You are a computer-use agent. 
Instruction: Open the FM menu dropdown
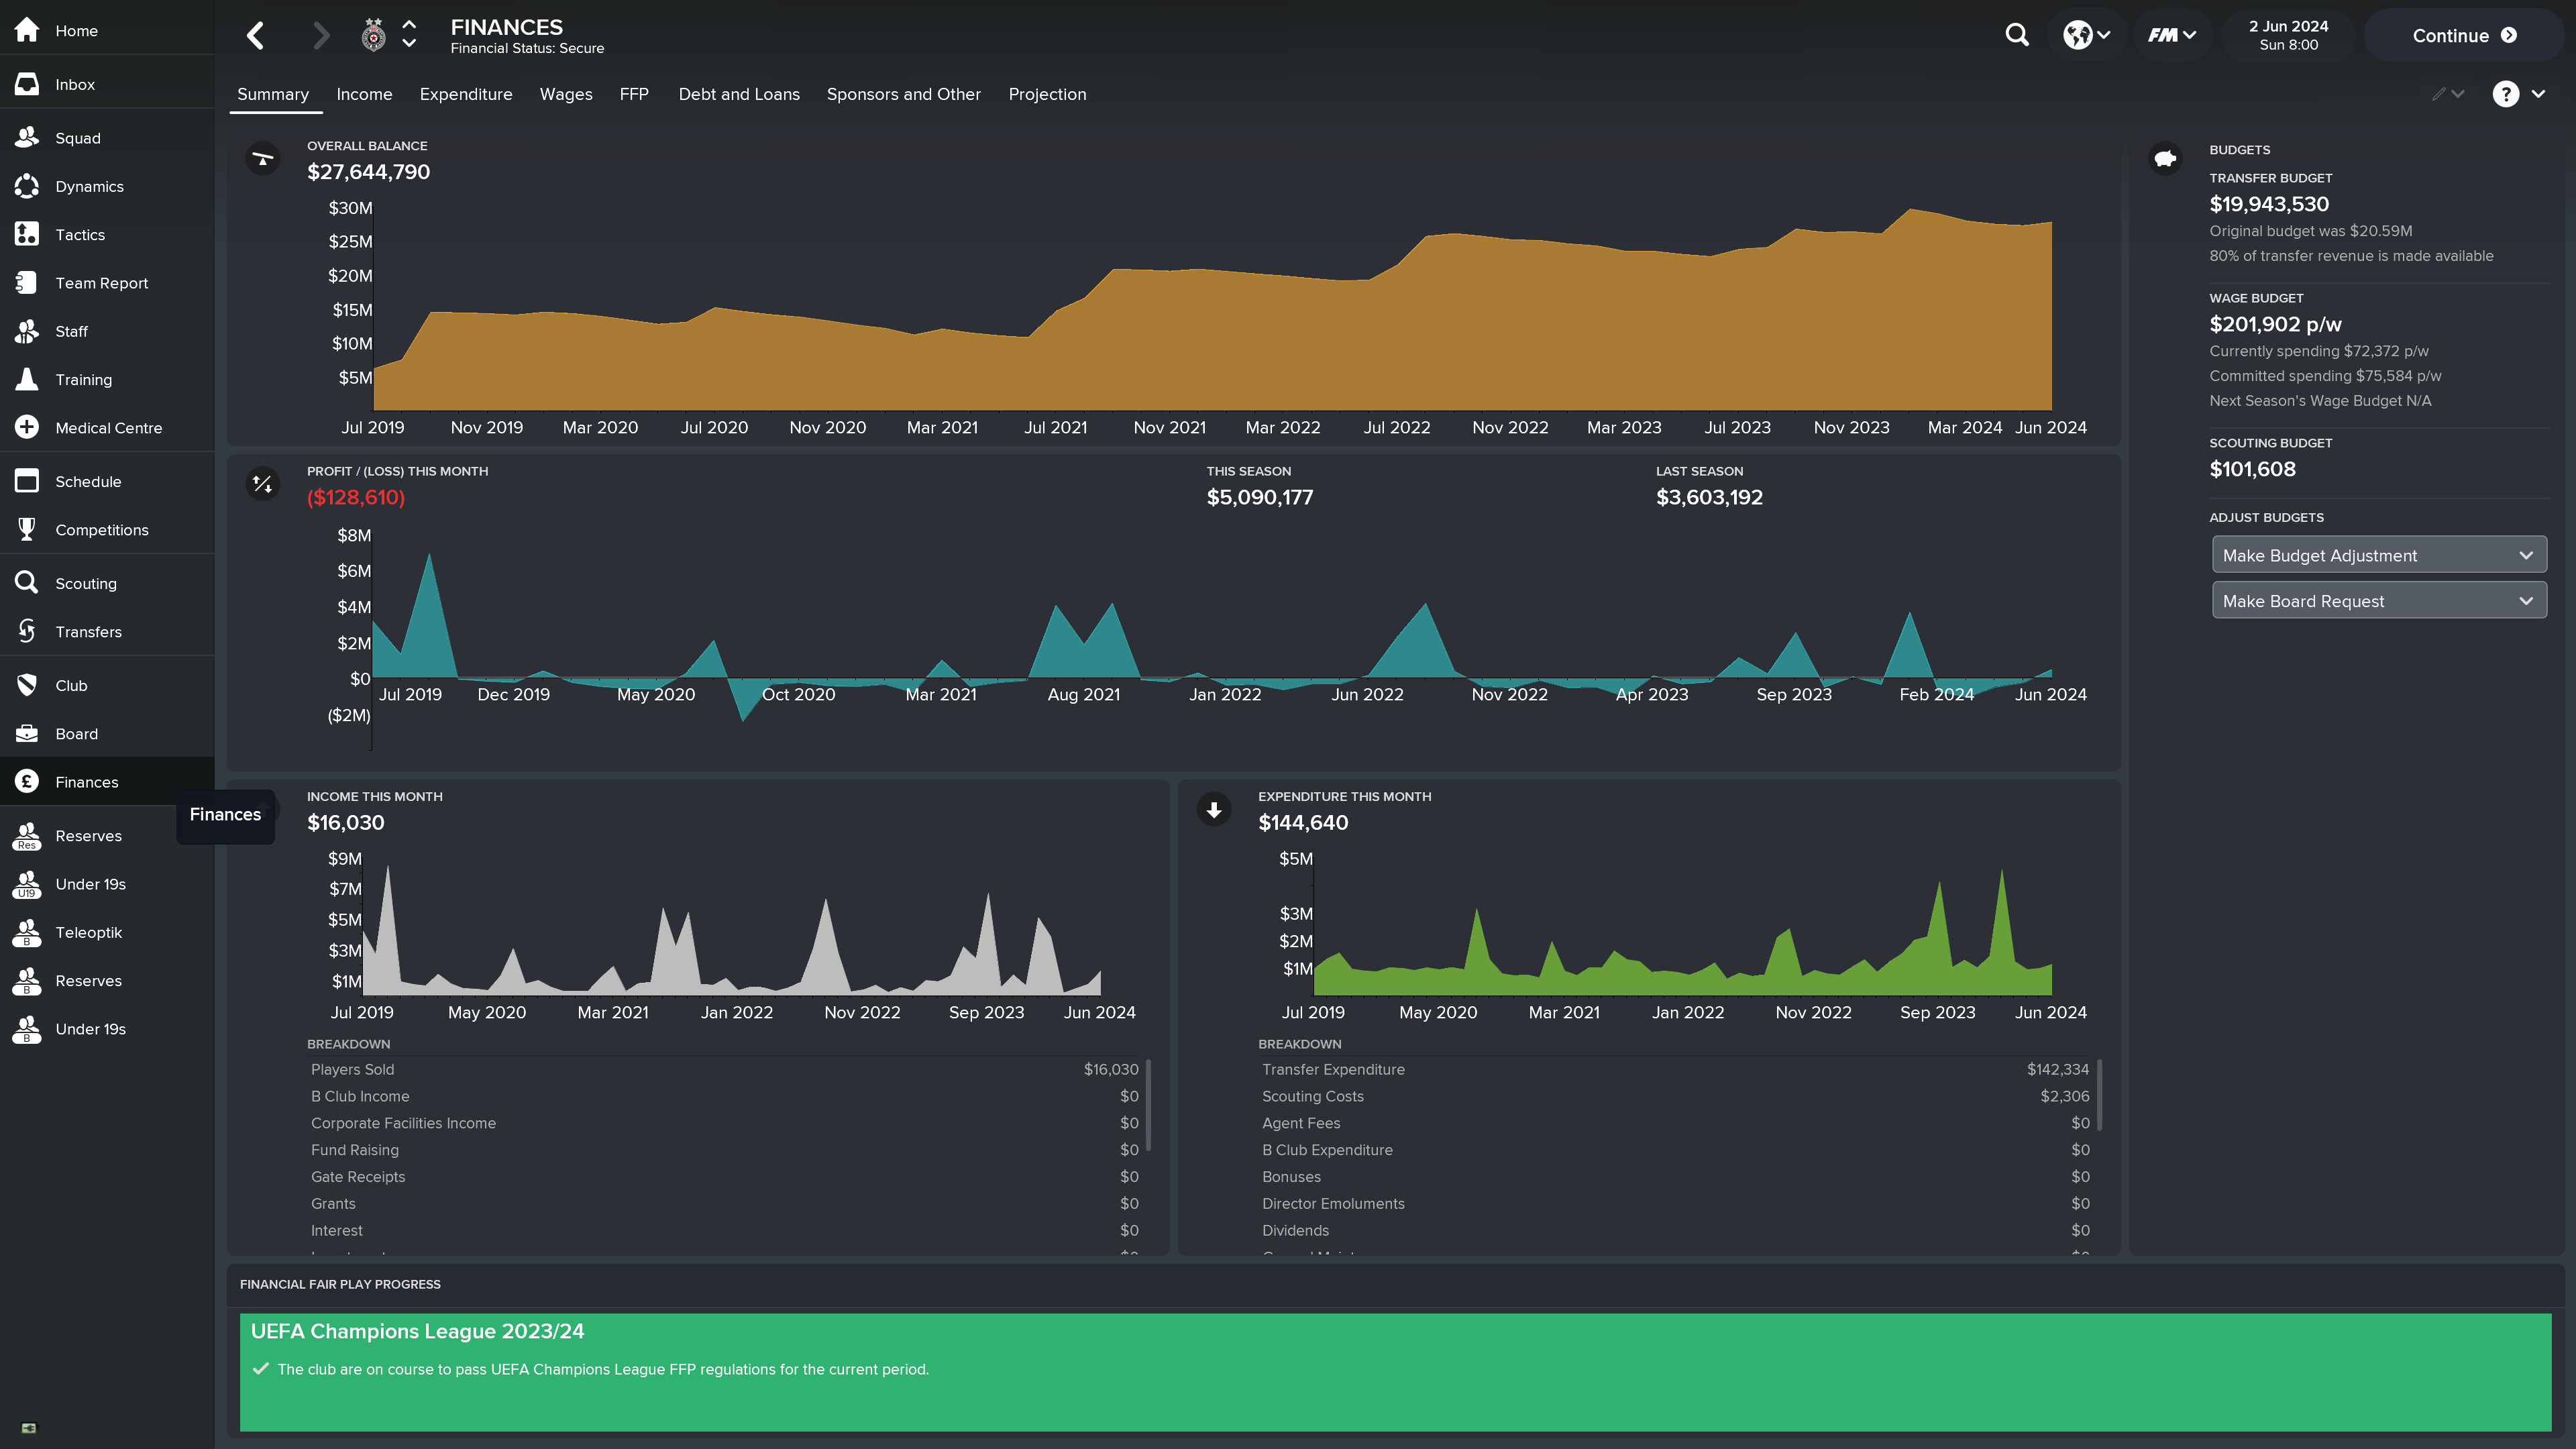click(2171, 35)
